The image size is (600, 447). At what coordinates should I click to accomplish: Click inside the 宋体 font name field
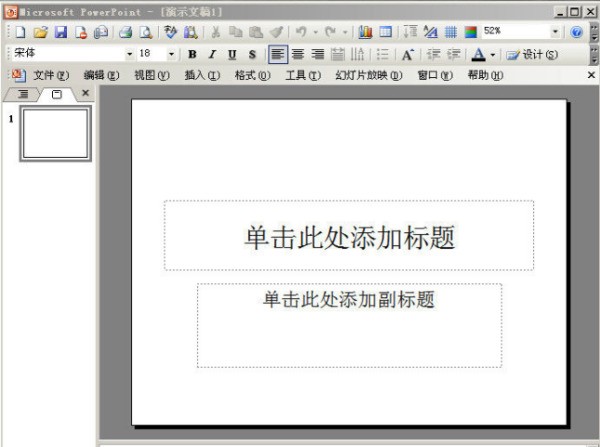[x=68, y=54]
